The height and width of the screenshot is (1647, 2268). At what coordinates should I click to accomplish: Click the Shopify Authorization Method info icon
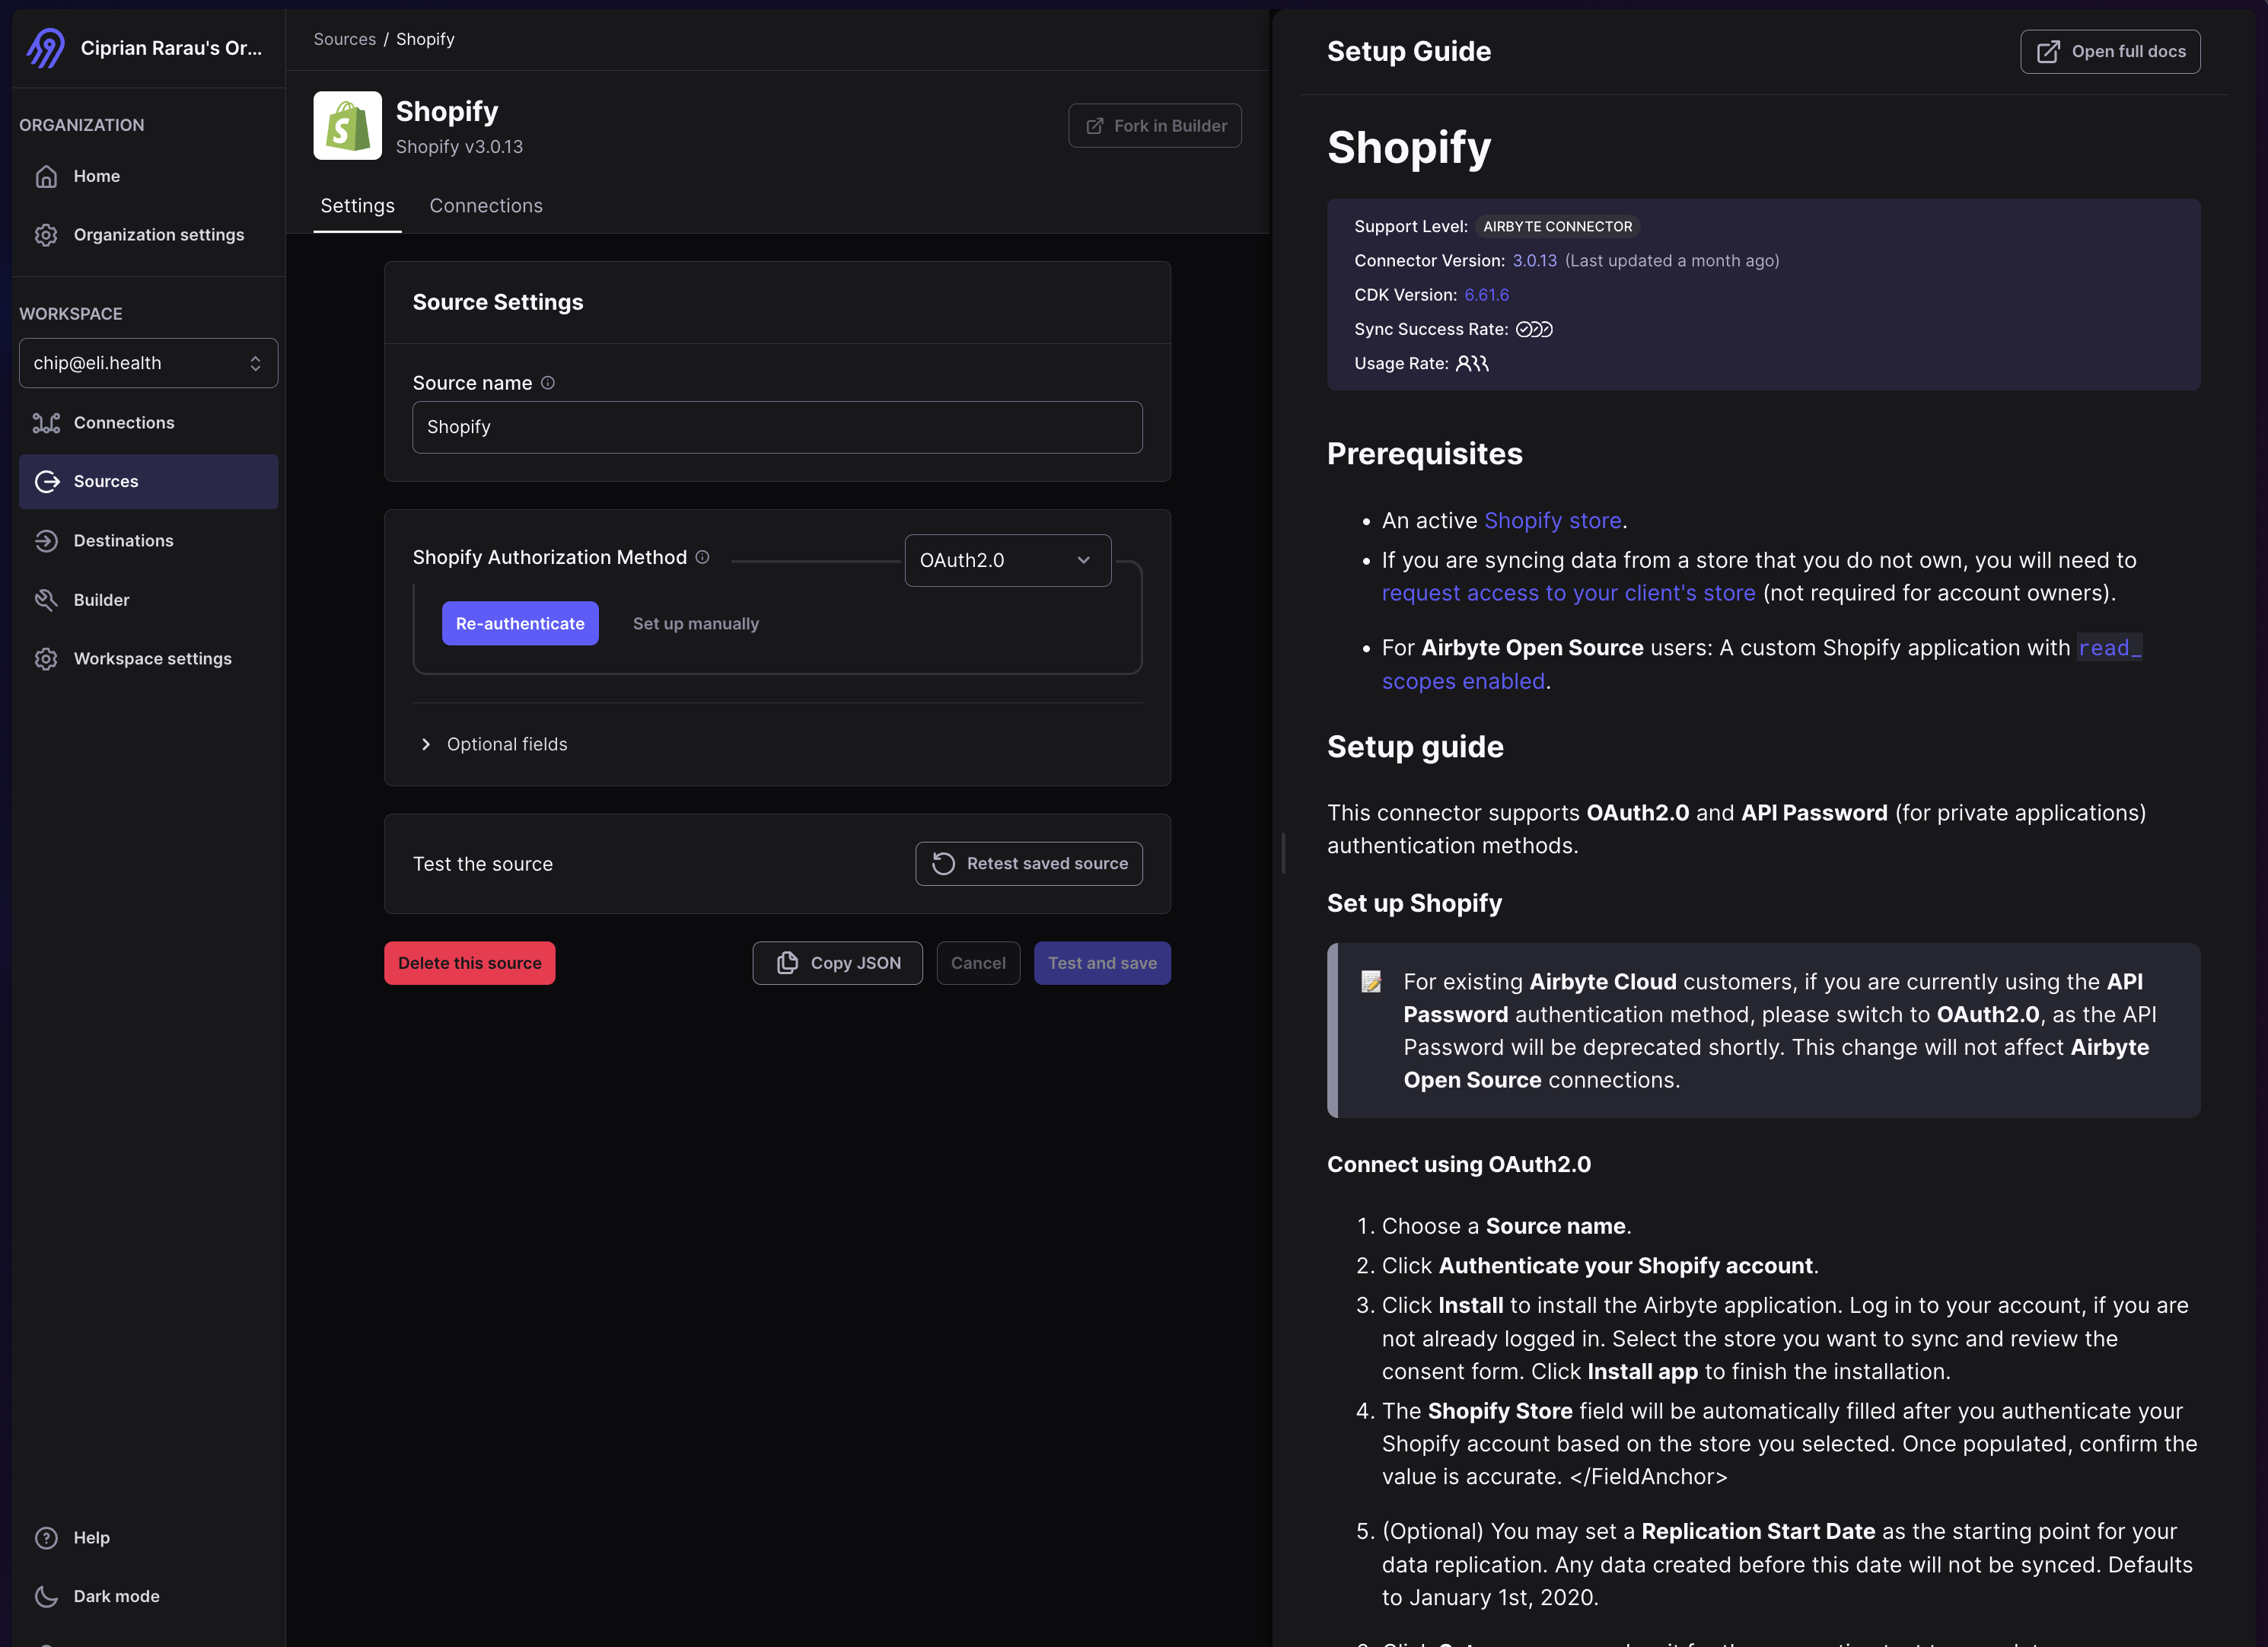click(x=703, y=557)
